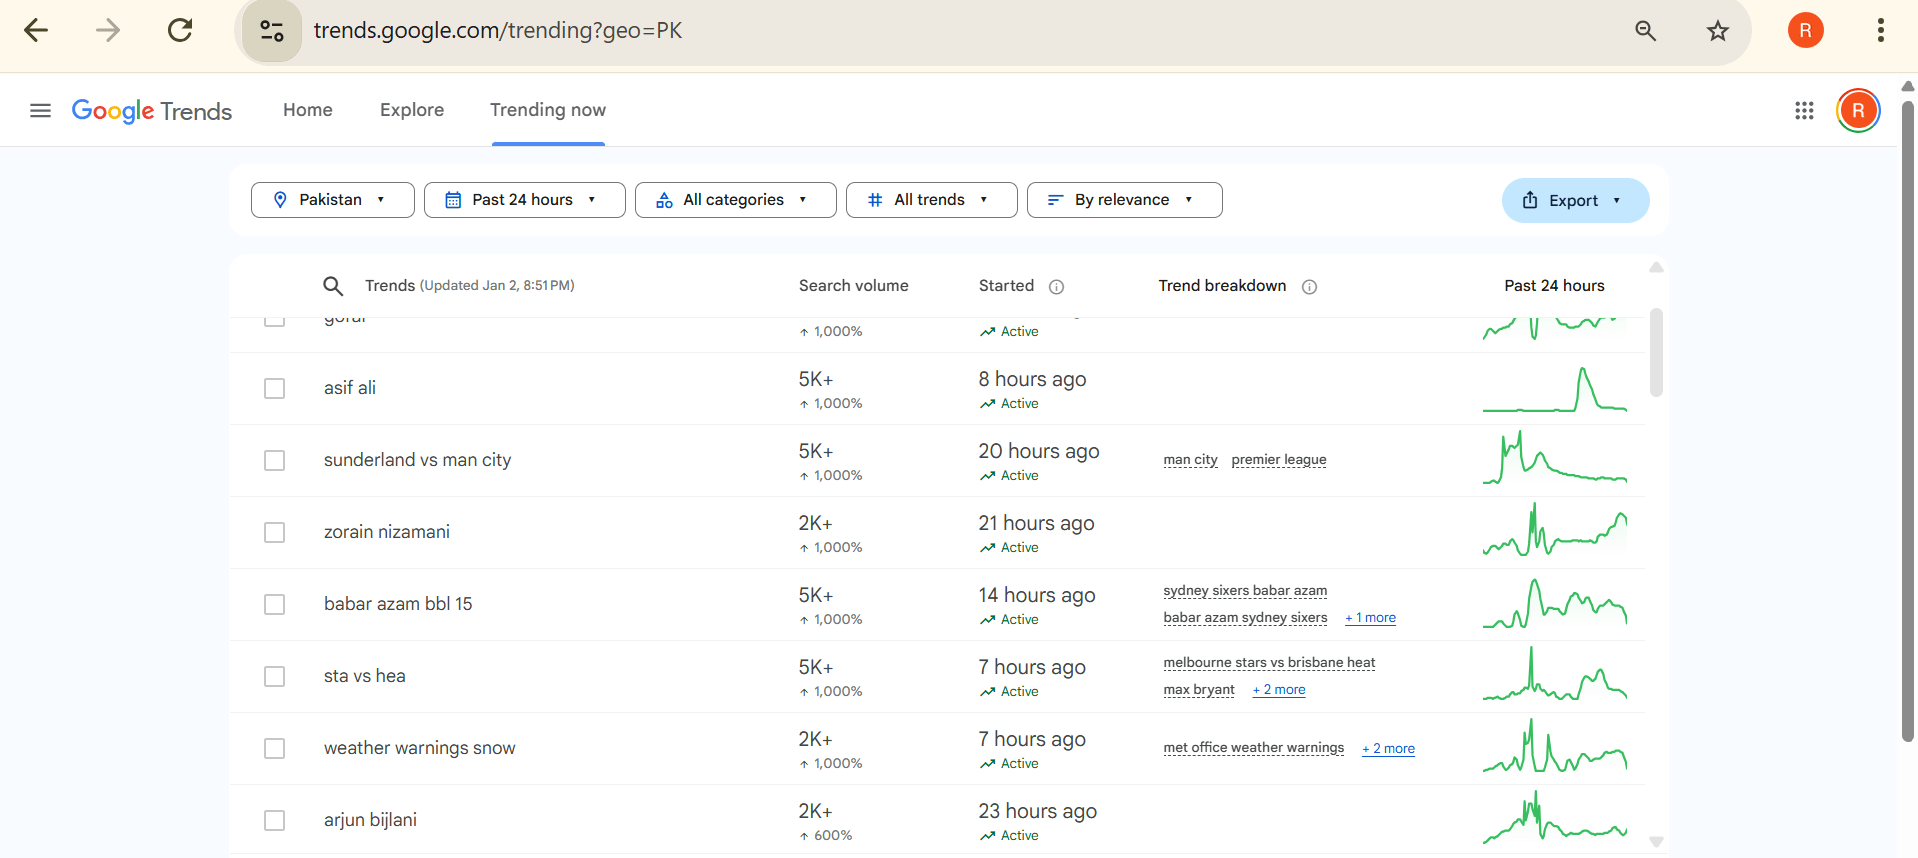
Task: Tick the weather warnings snow checkbox
Action: pos(274,748)
